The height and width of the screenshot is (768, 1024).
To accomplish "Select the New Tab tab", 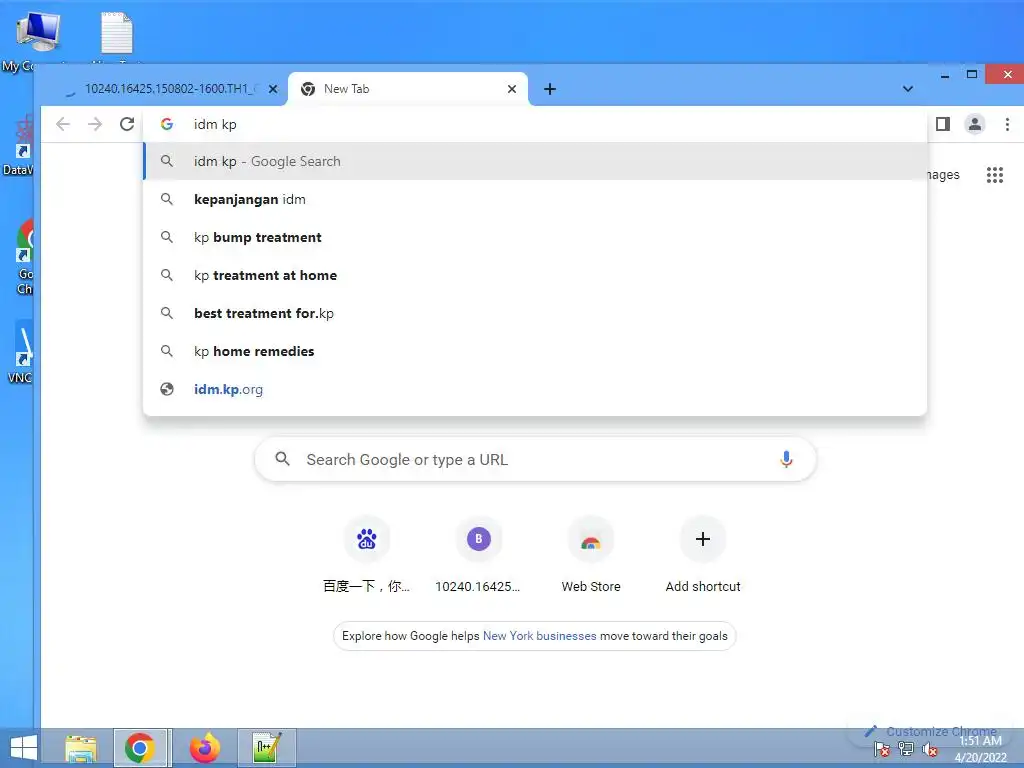I will coord(408,89).
